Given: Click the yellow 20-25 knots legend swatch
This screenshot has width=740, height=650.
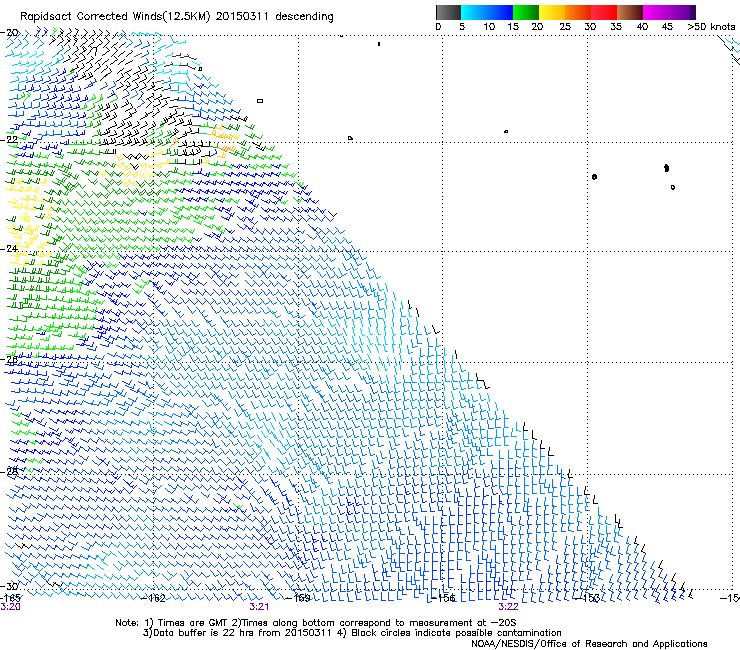Looking at the screenshot, I should point(552,12).
